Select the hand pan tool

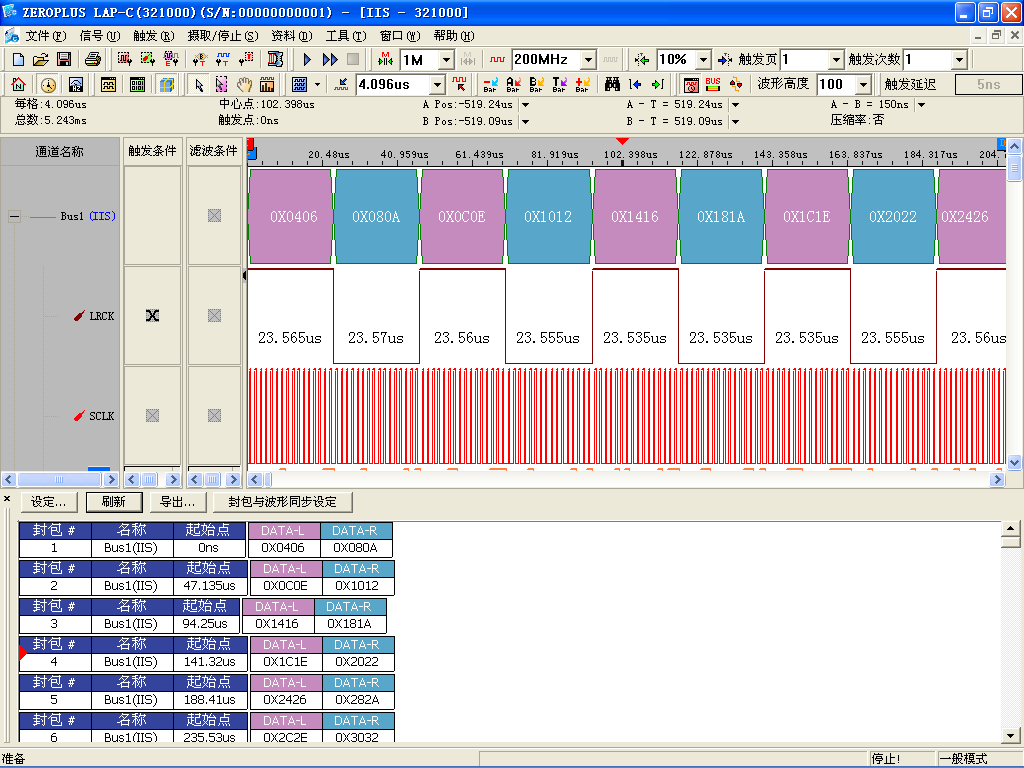[x=245, y=85]
